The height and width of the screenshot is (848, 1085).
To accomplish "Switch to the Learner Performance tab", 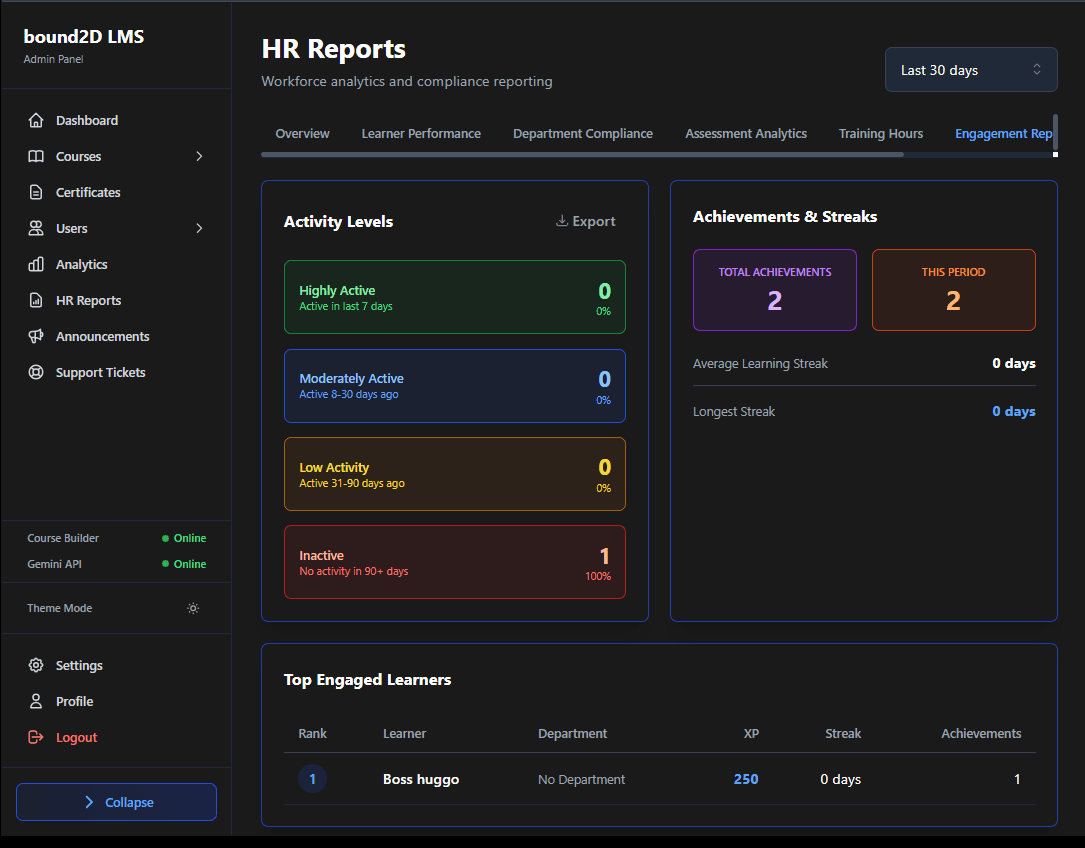I will [421, 134].
